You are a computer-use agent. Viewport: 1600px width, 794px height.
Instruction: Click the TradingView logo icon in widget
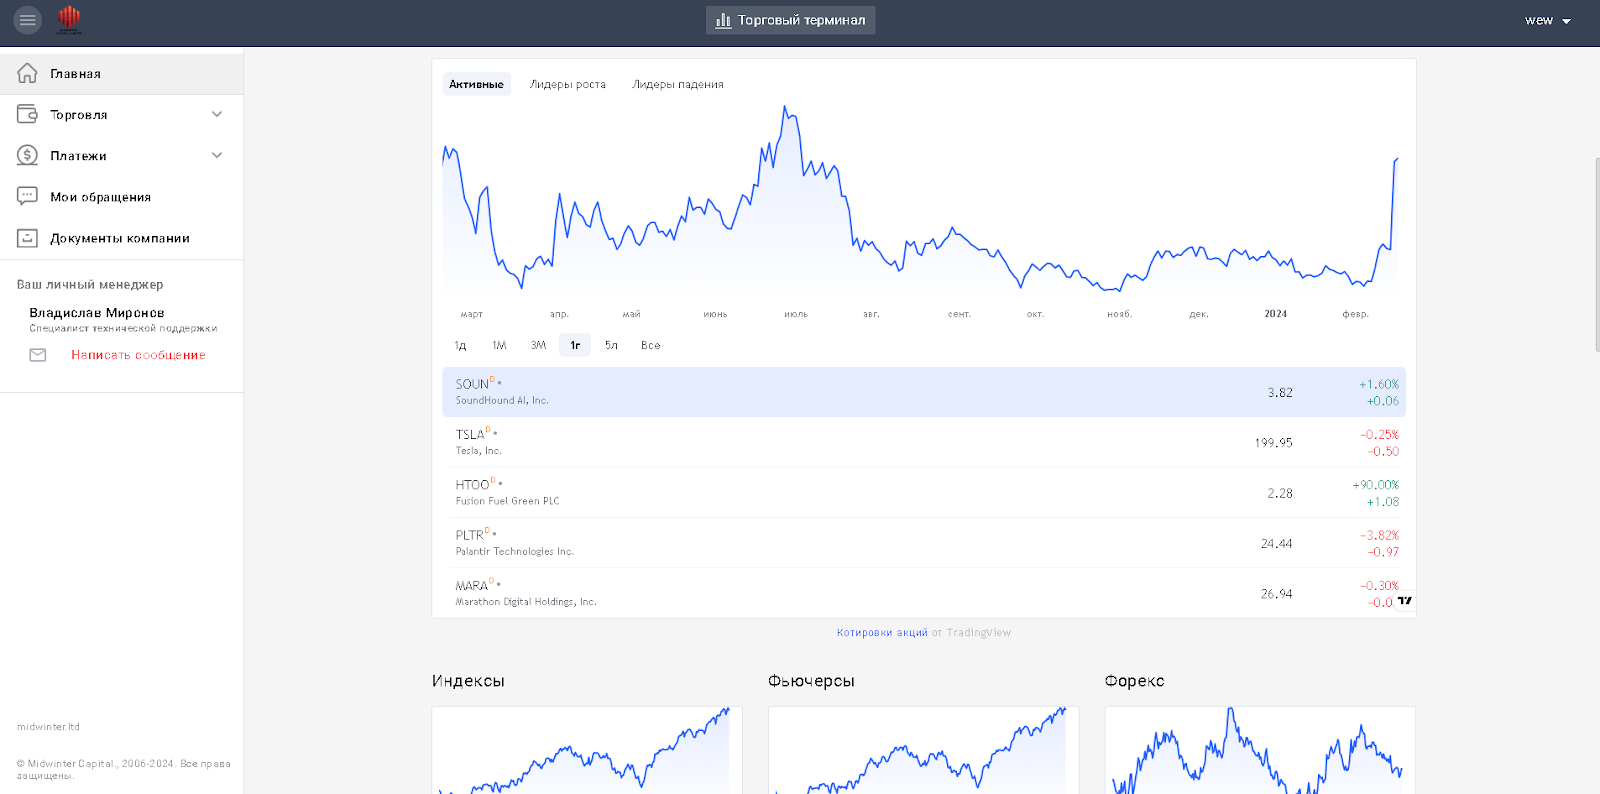pyautogui.click(x=1404, y=601)
